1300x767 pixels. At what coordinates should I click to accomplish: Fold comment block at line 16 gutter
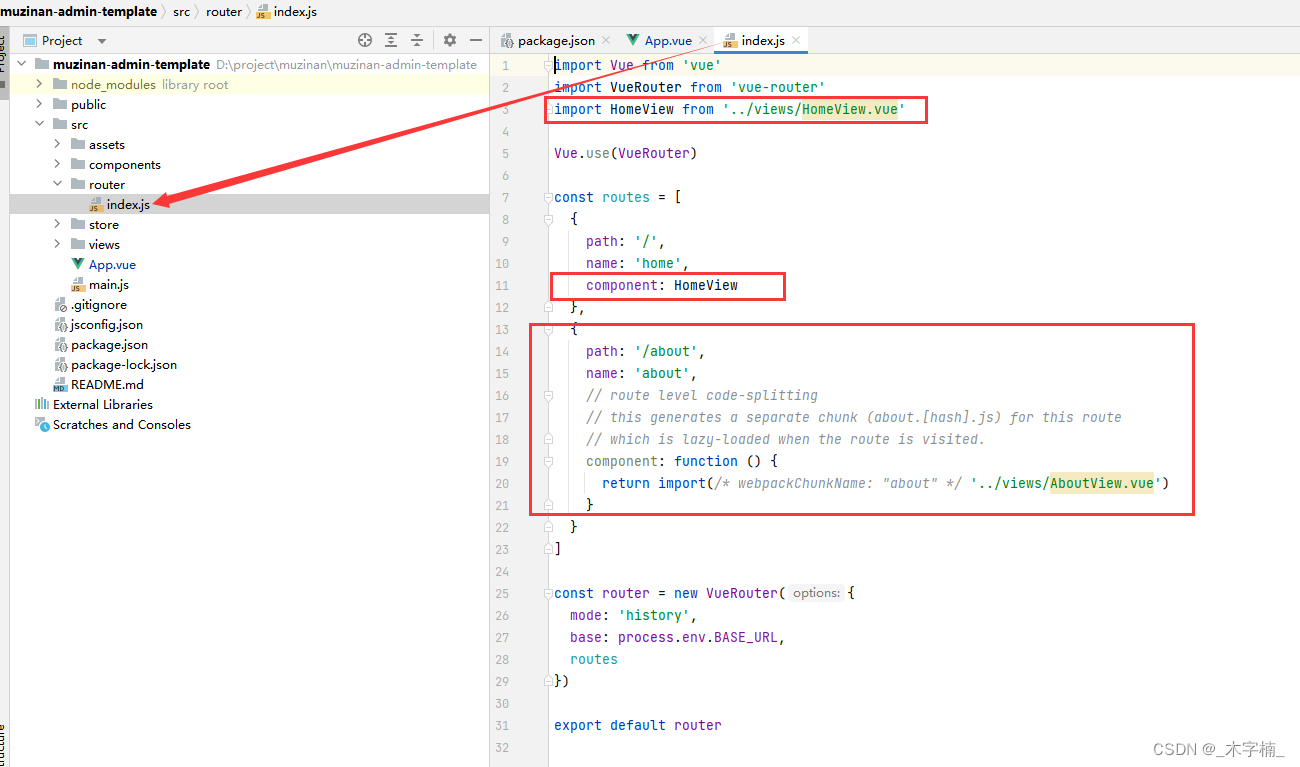click(x=548, y=395)
